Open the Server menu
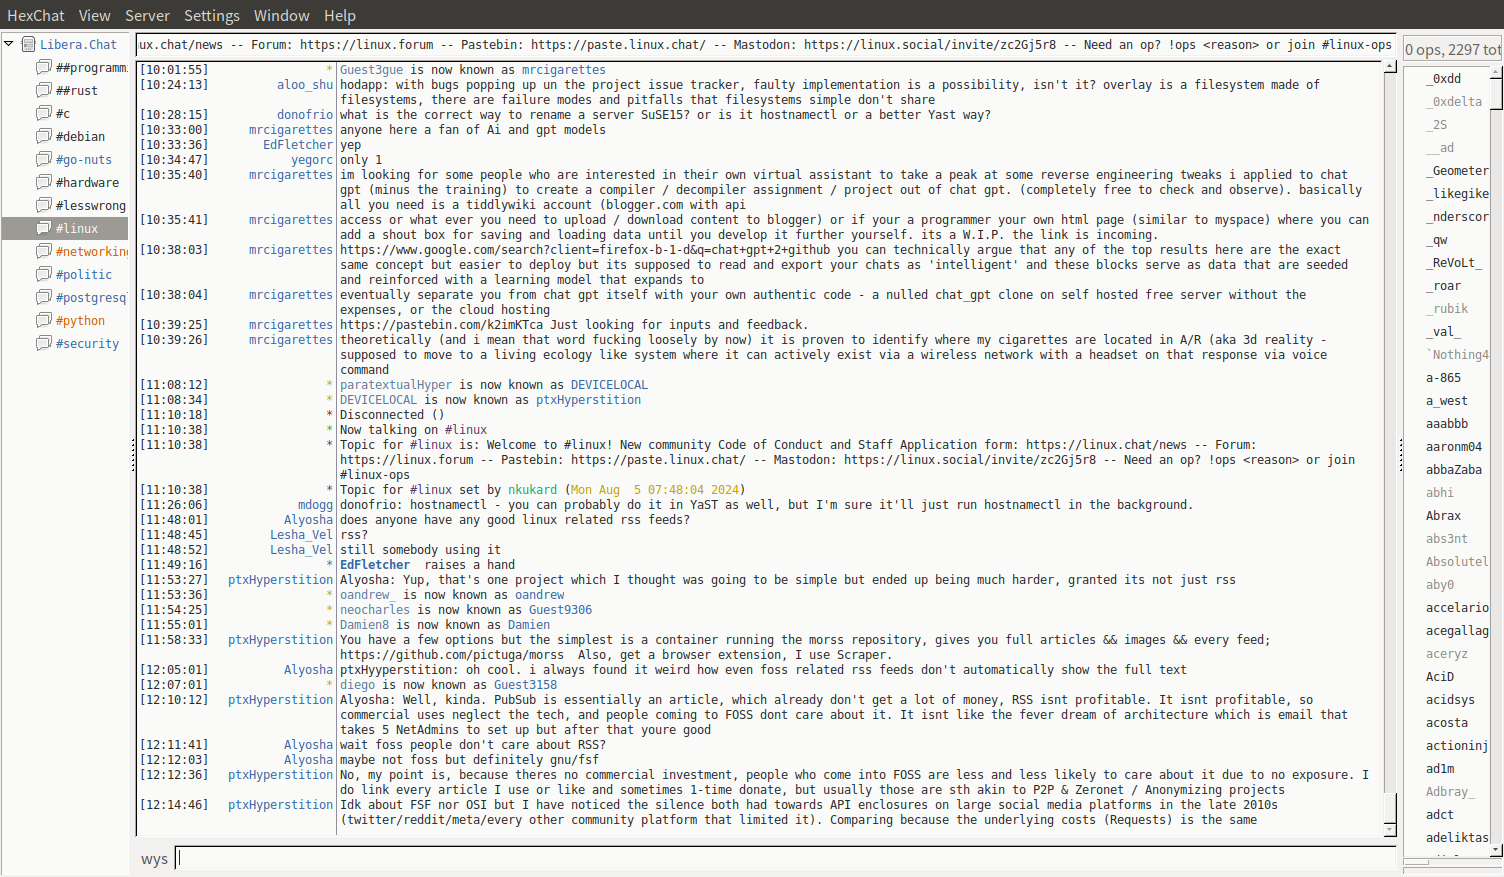The height and width of the screenshot is (877, 1504). tap(147, 16)
